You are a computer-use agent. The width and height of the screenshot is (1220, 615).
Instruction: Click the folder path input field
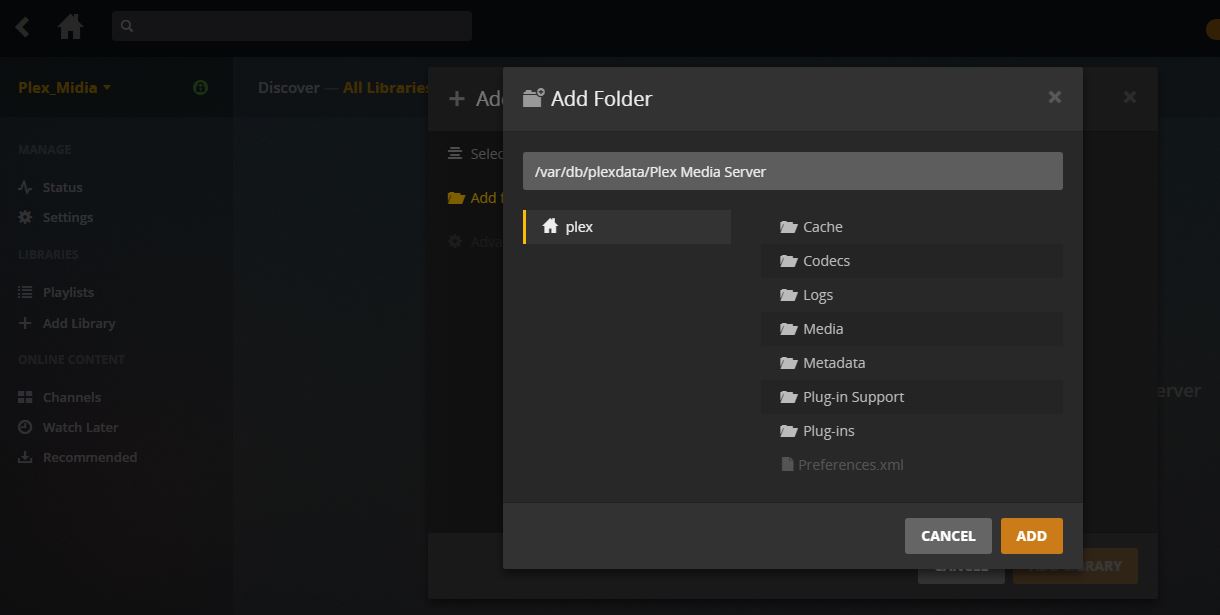793,171
